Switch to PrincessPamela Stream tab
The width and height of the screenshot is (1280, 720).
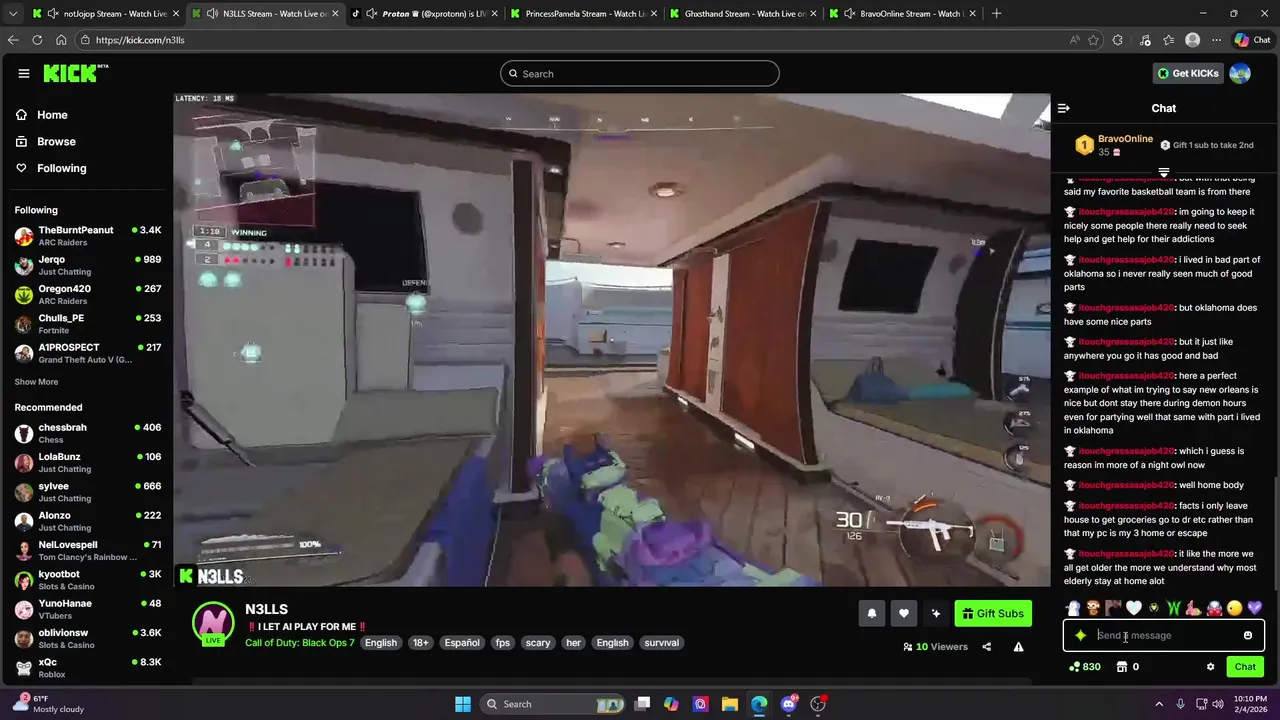[x=586, y=14]
